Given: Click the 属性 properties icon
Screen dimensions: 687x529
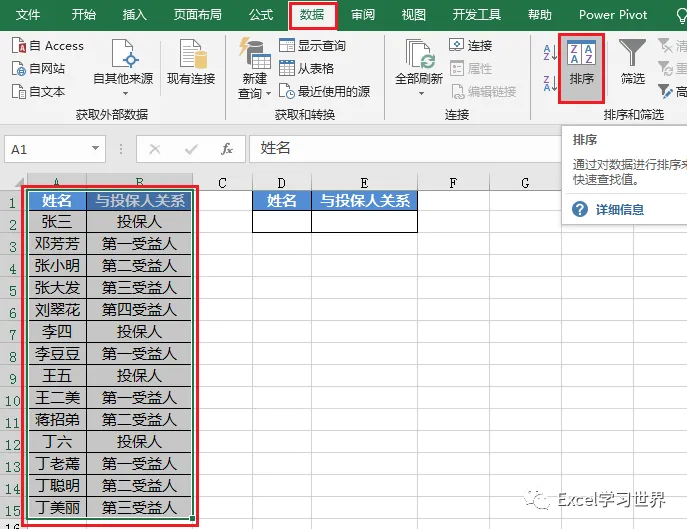Looking at the screenshot, I should tap(457, 68).
